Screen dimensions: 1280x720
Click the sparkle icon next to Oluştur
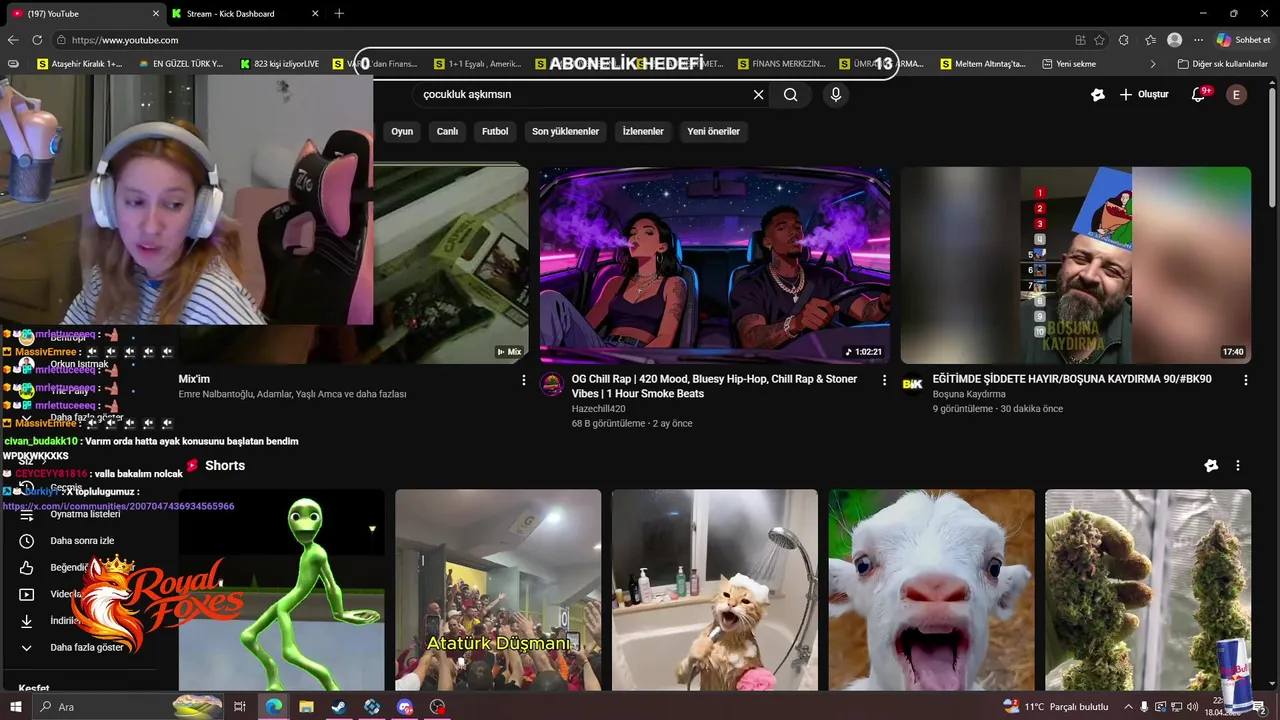[1098, 95]
